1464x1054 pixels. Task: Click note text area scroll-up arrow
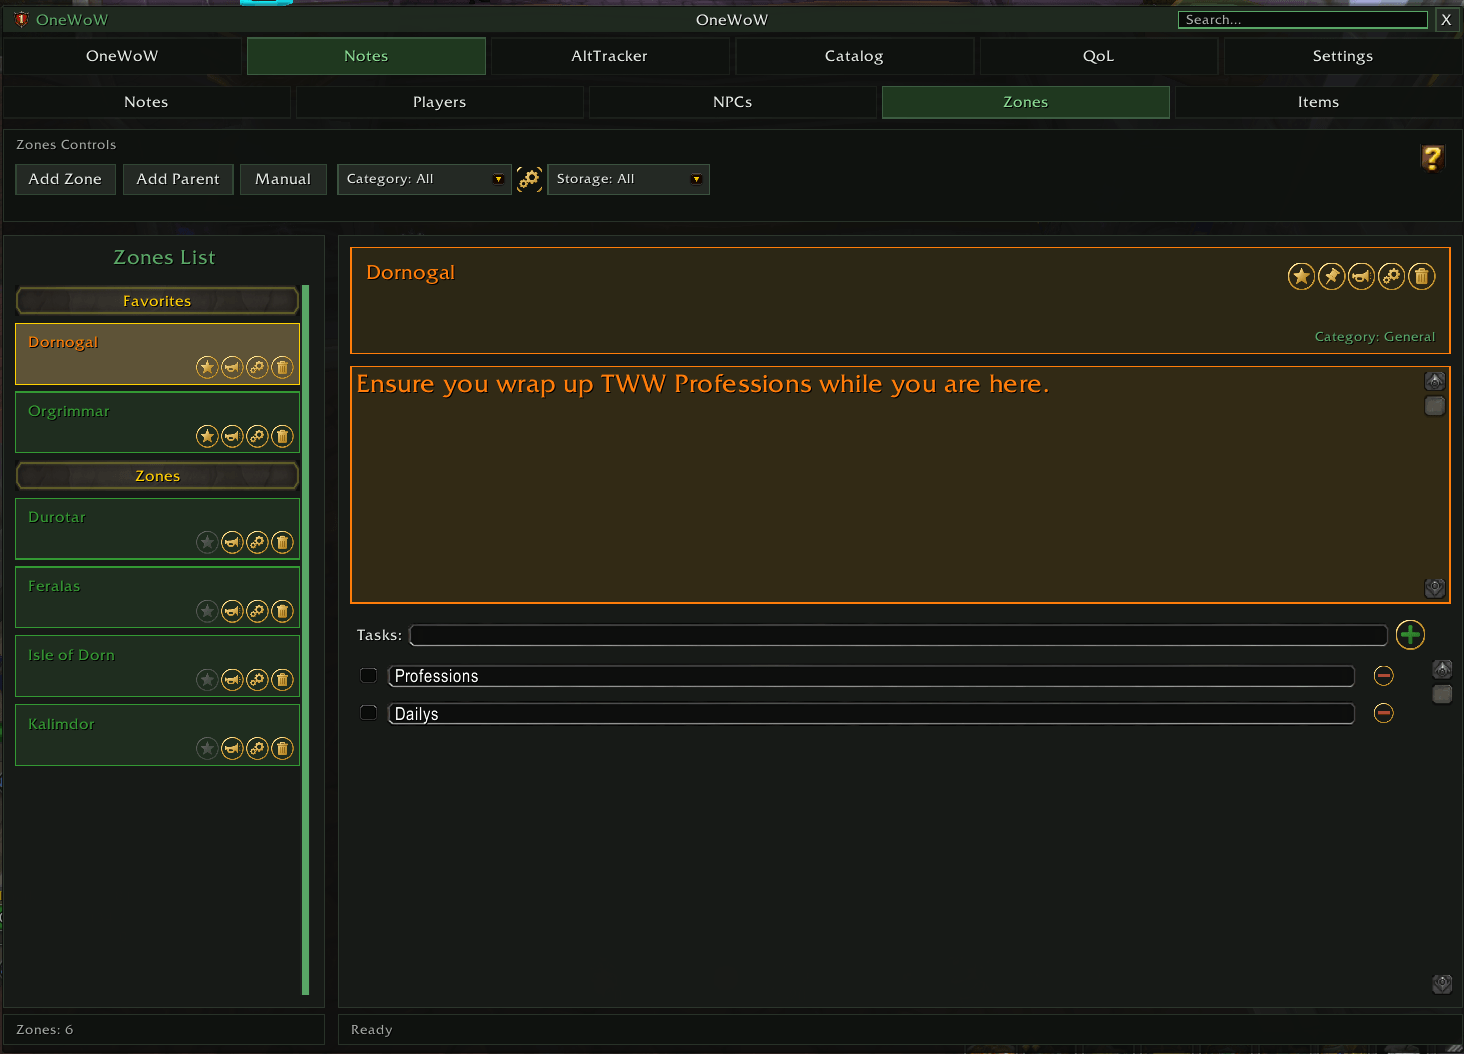[1435, 380]
